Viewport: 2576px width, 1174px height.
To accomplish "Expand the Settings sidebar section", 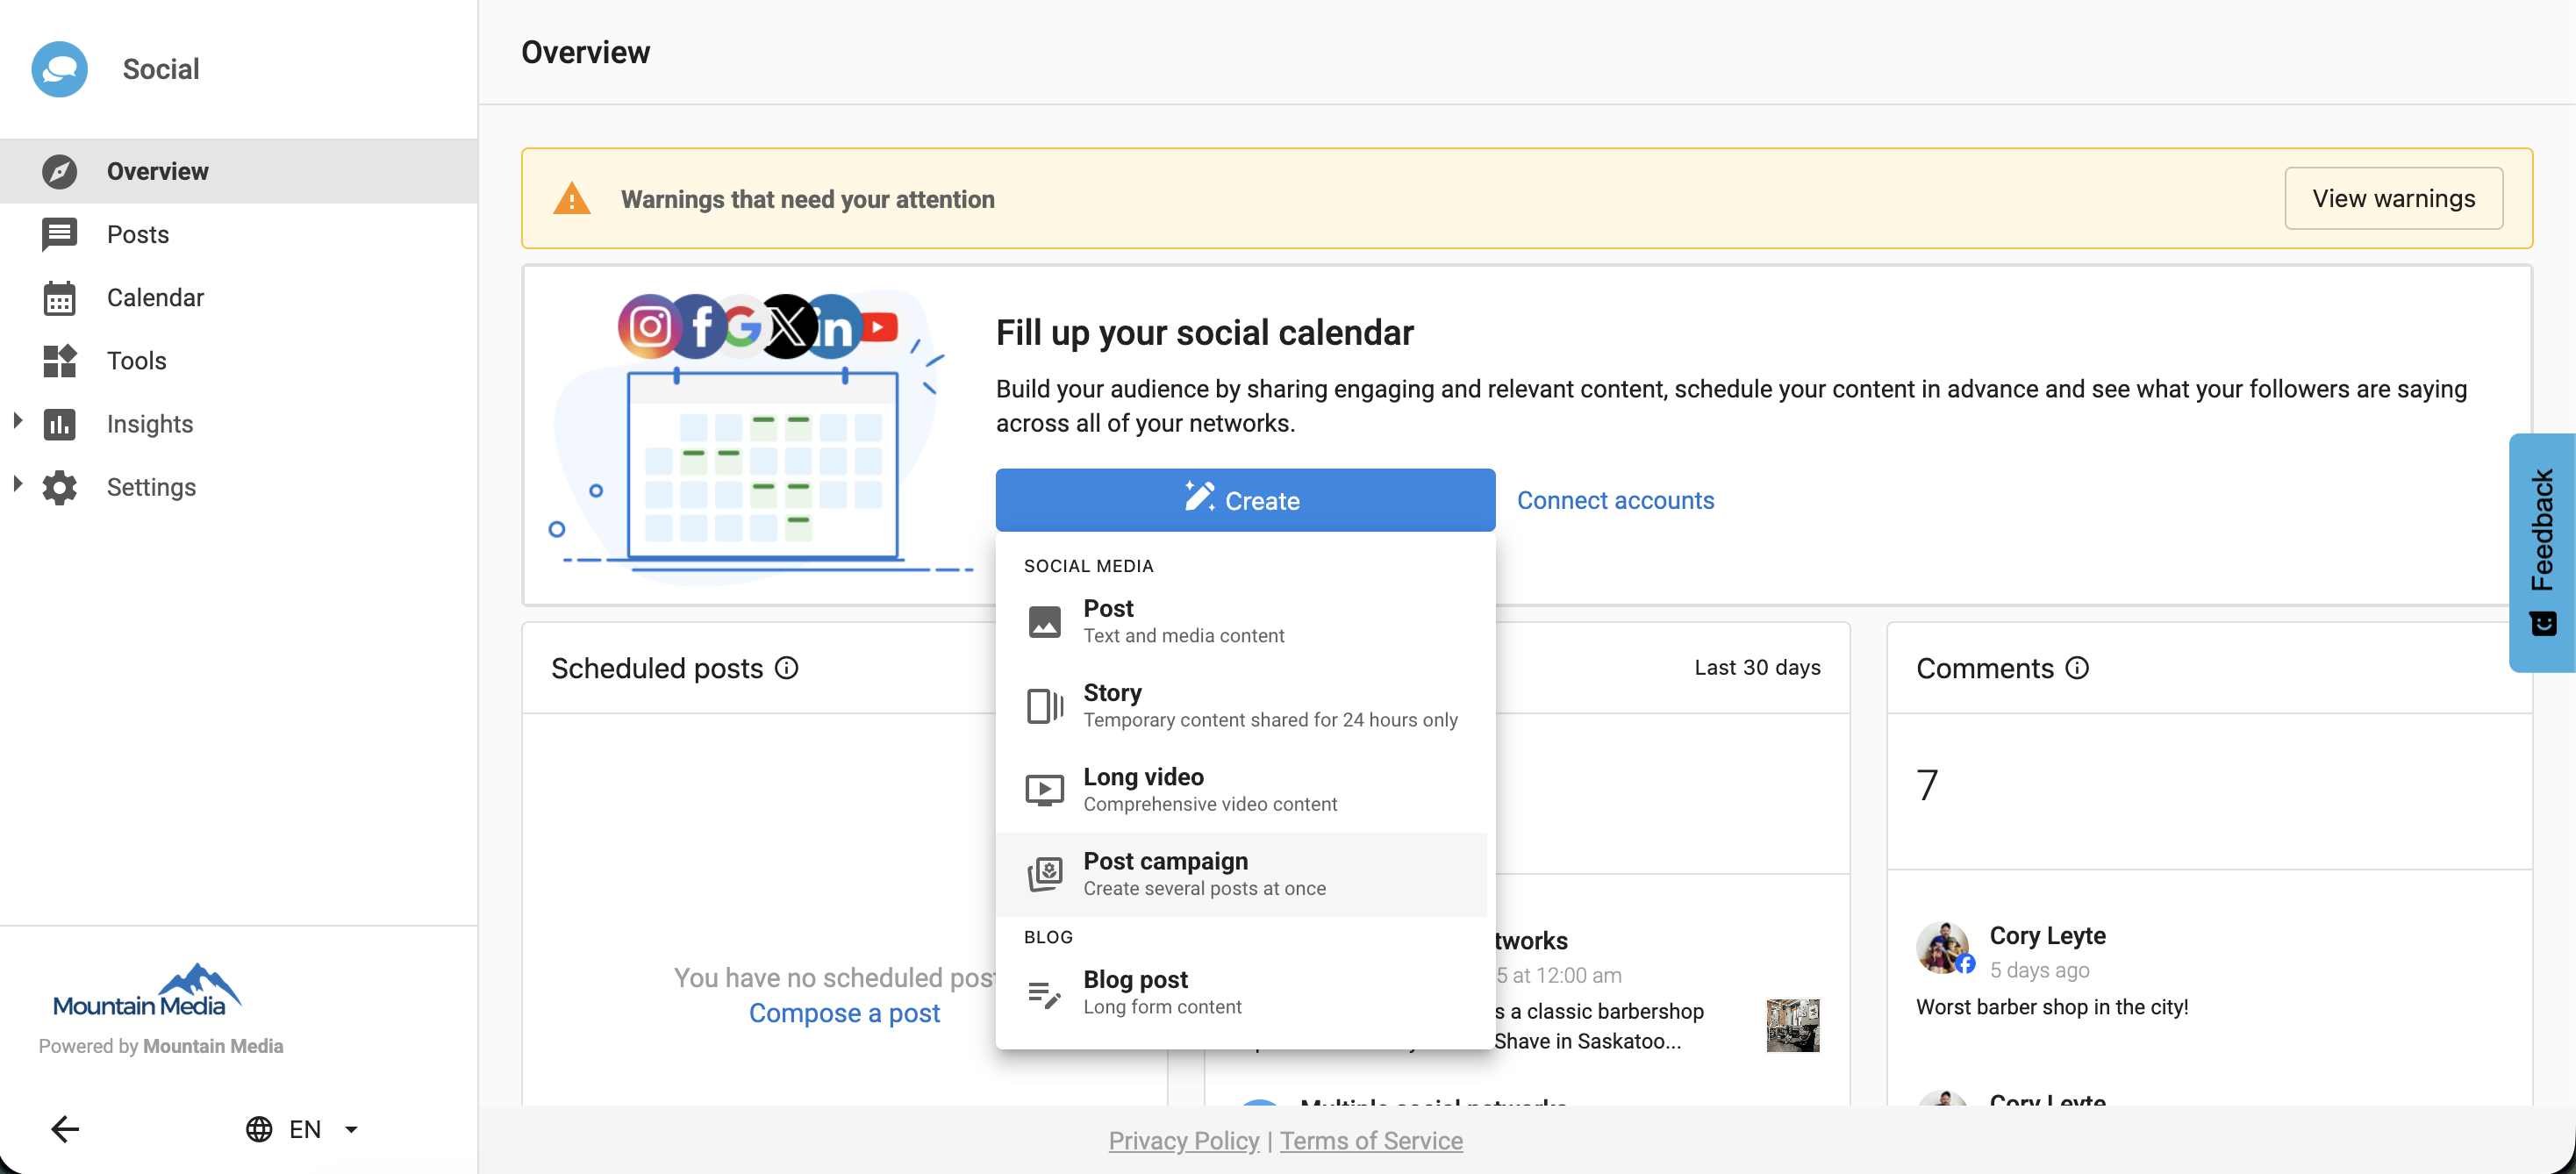I will pos(17,484).
